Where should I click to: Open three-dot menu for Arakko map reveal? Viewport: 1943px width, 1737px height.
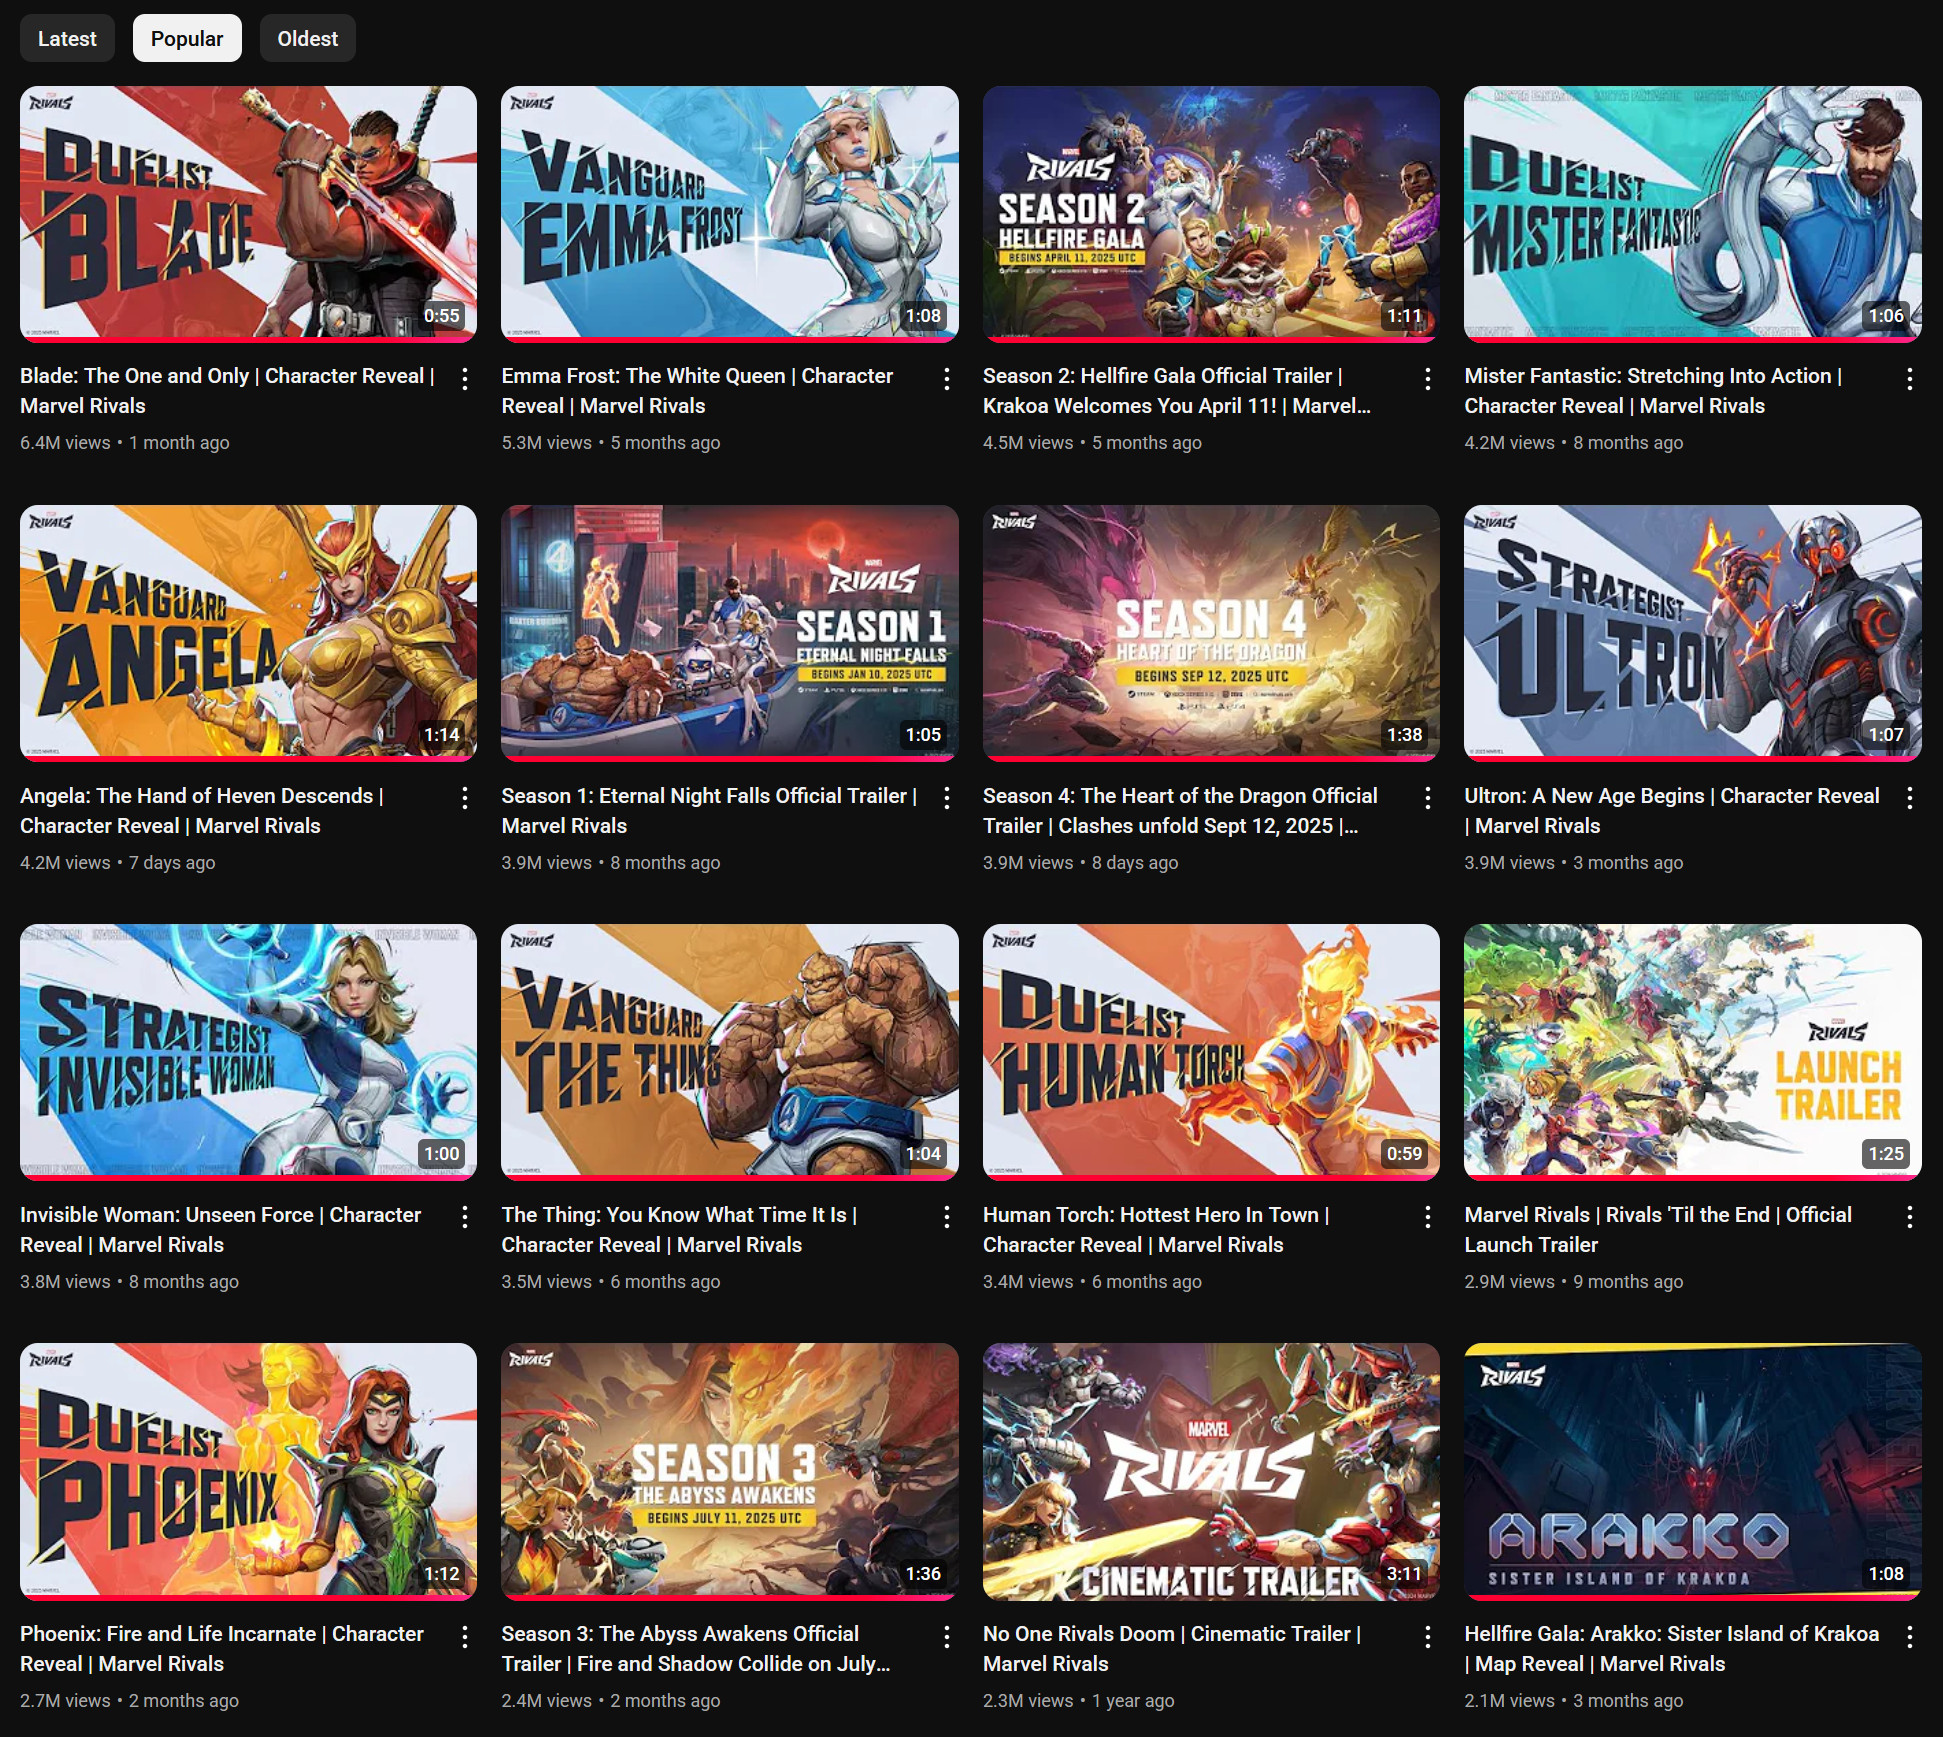point(1909,1637)
